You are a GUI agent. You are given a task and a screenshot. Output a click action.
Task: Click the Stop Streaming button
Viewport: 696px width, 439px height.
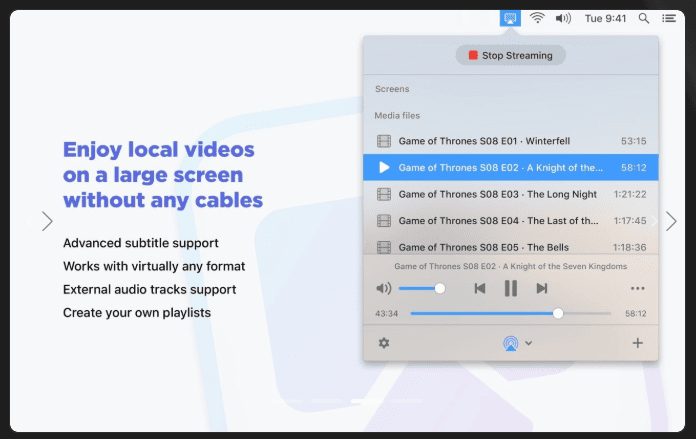coord(510,55)
